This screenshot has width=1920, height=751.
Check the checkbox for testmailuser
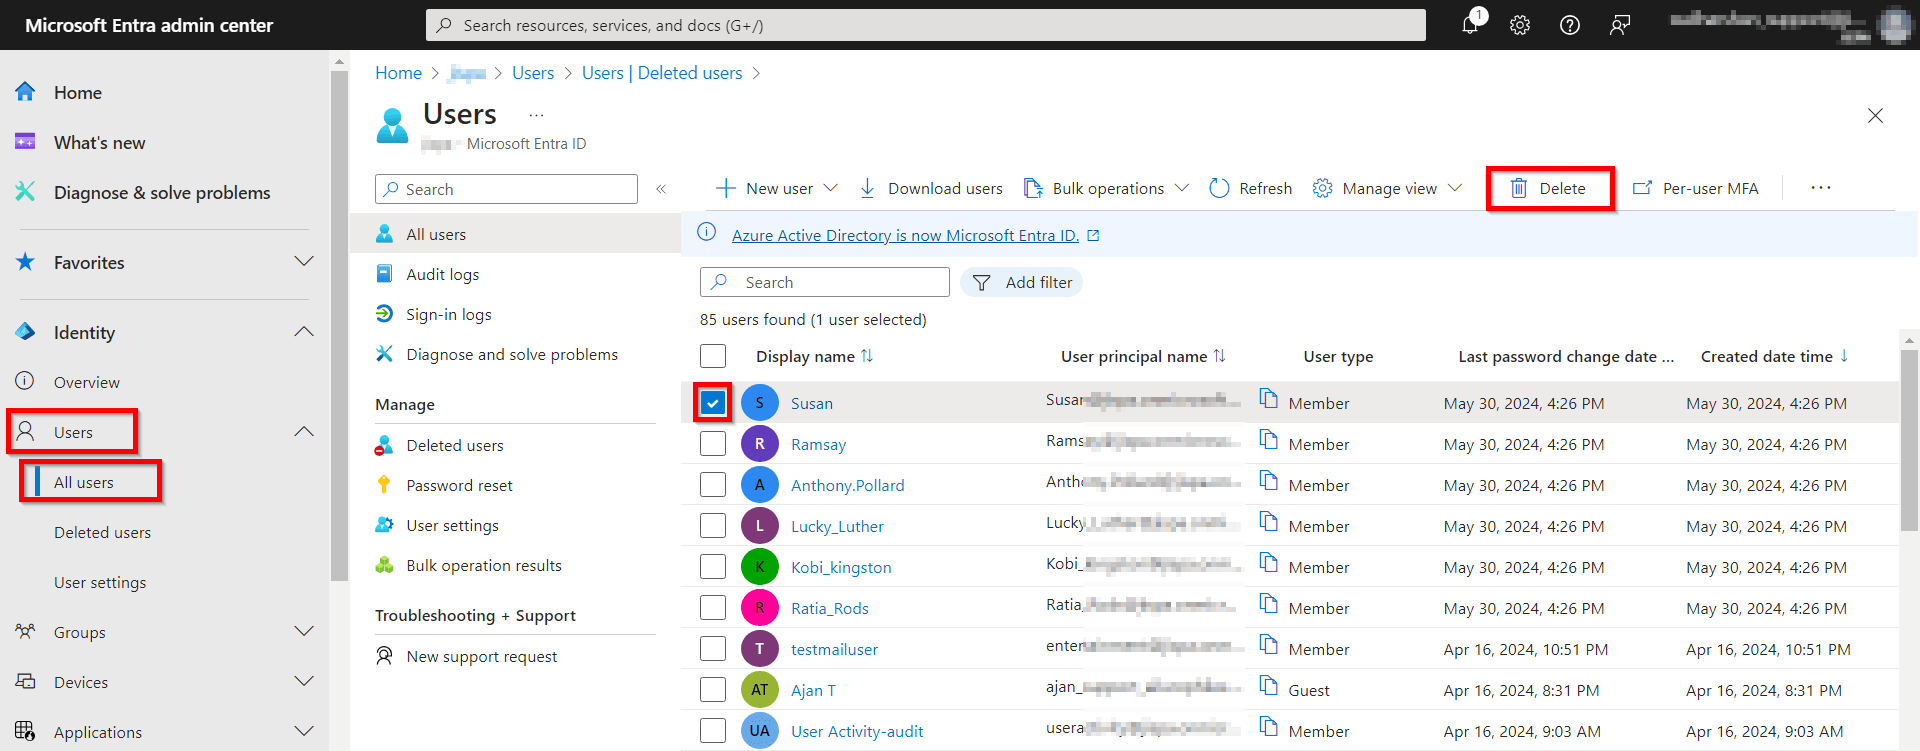pyautogui.click(x=713, y=649)
